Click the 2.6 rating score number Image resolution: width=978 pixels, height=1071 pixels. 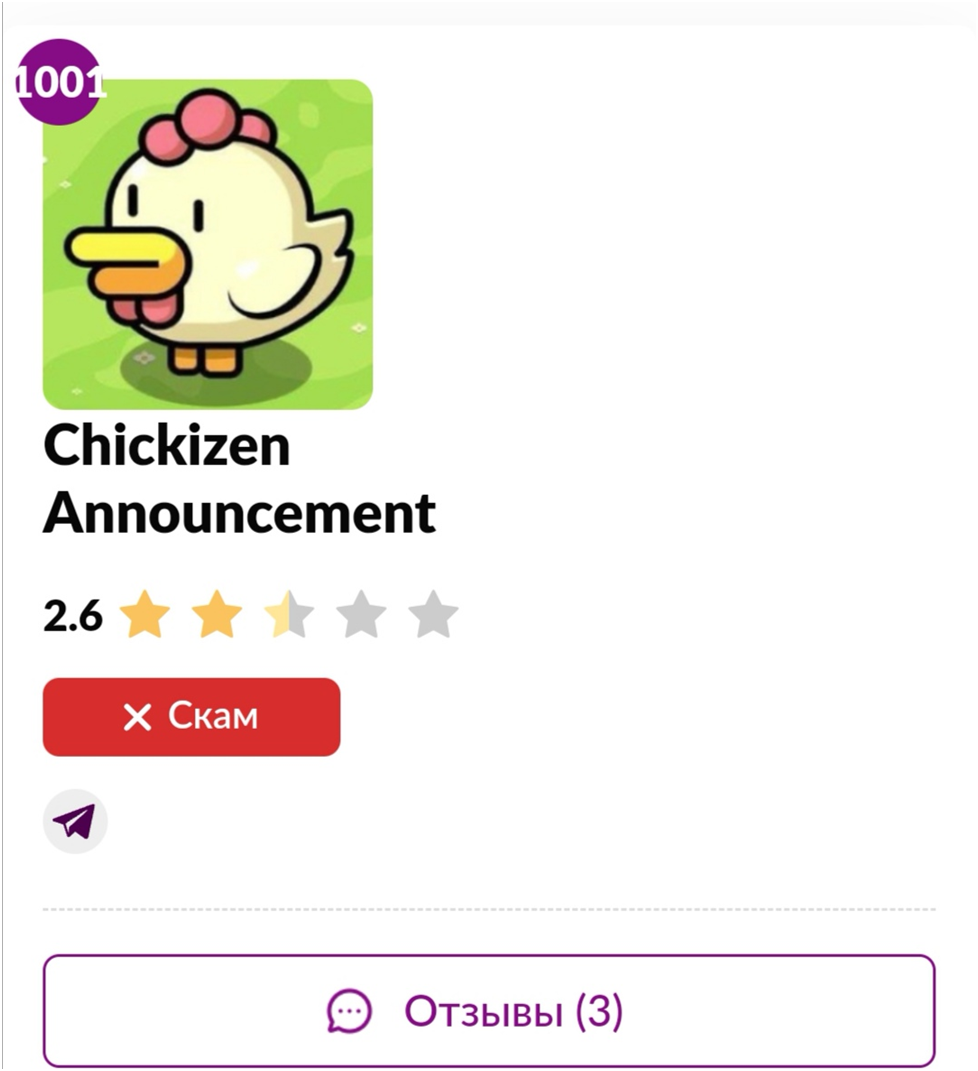pos(72,615)
